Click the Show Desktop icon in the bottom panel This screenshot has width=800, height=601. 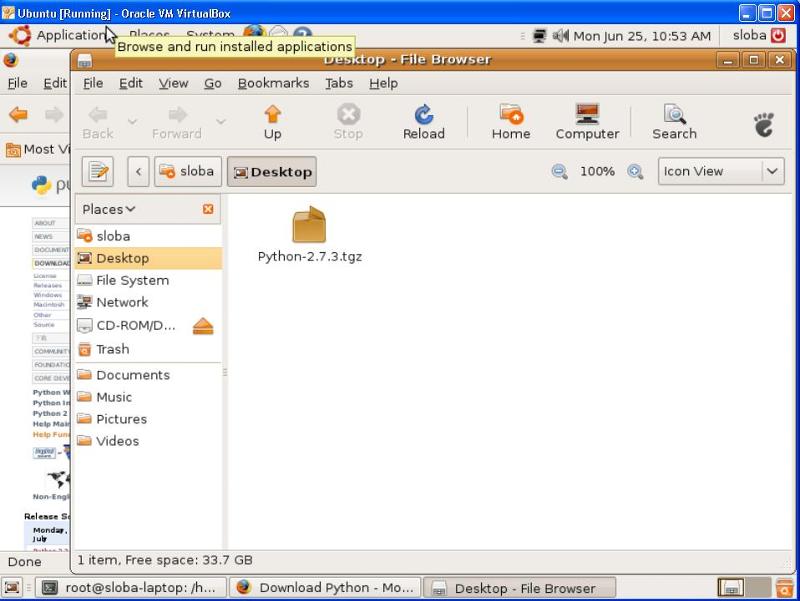coord(12,588)
